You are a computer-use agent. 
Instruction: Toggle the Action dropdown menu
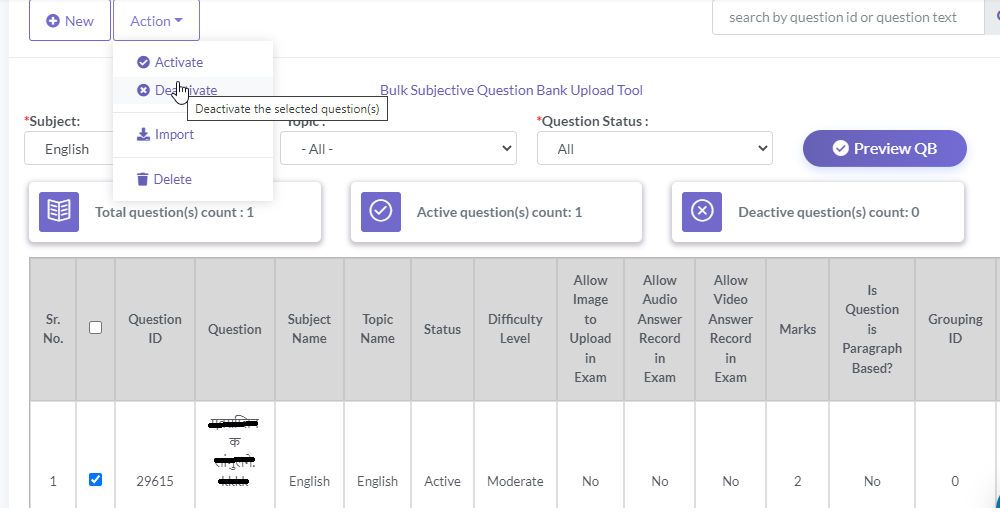[156, 20]
